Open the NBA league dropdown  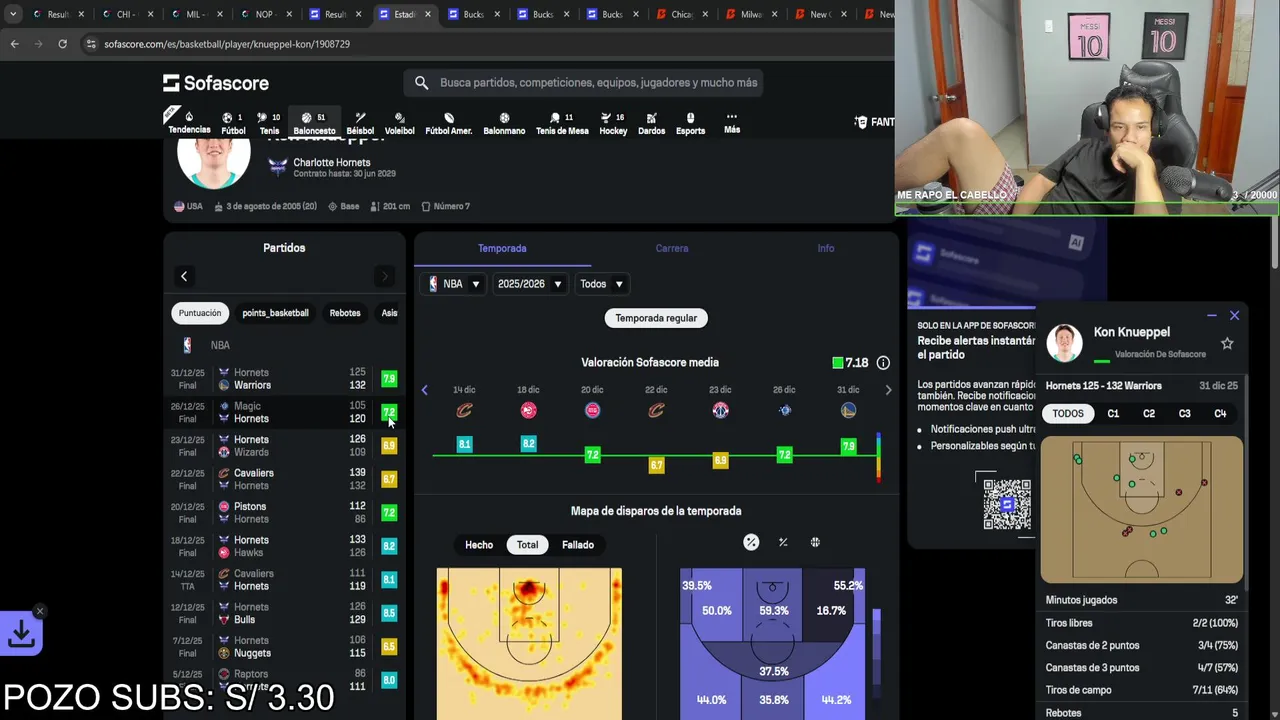(455, 284)
